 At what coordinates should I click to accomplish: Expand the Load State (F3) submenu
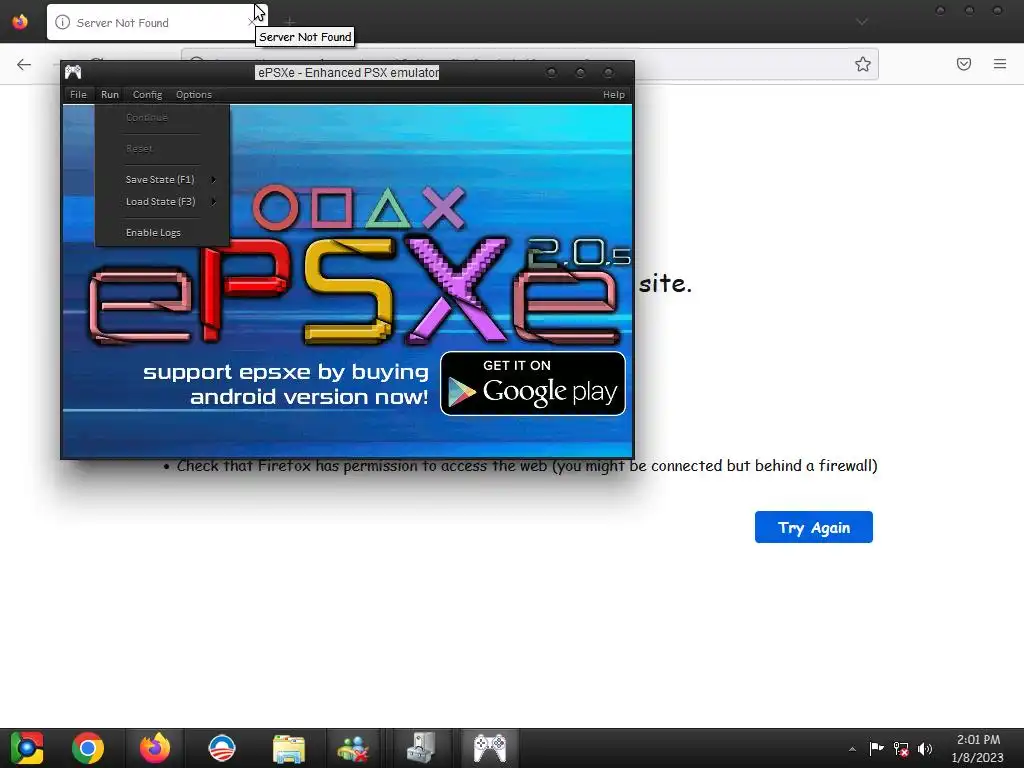pyautogui.click(x=162, y=202)
